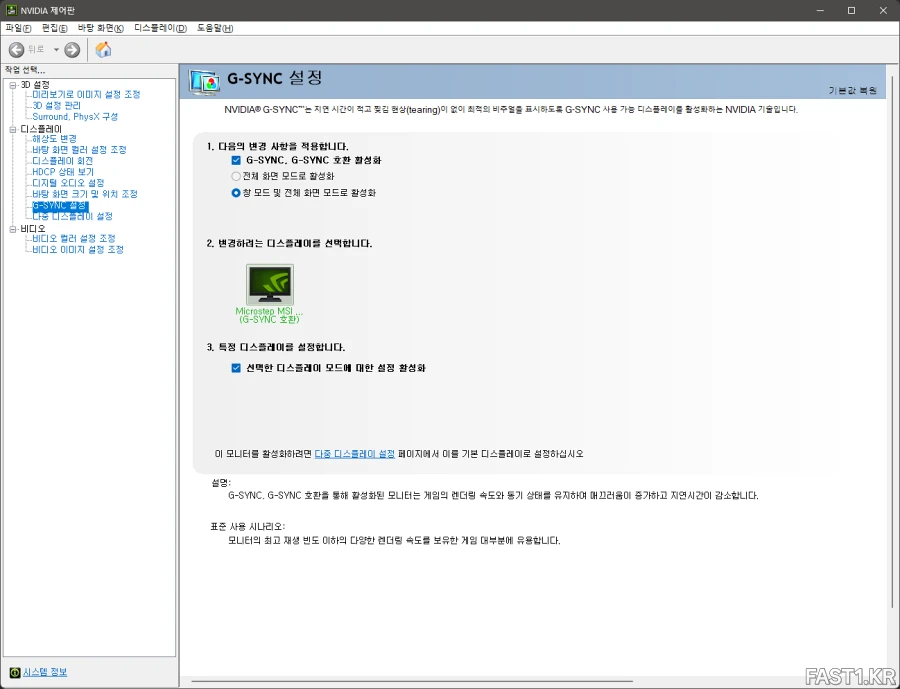
Task: Click the G-SYNC page header icon
Action: click(x=204, y=82)
